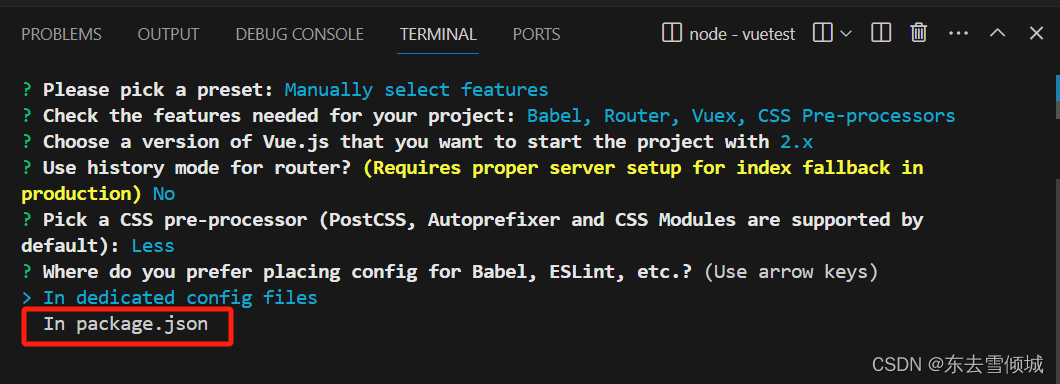The image size is (1060, 384).
Task: Maximize panel with the upward chevron
Action: click(998, 32)
